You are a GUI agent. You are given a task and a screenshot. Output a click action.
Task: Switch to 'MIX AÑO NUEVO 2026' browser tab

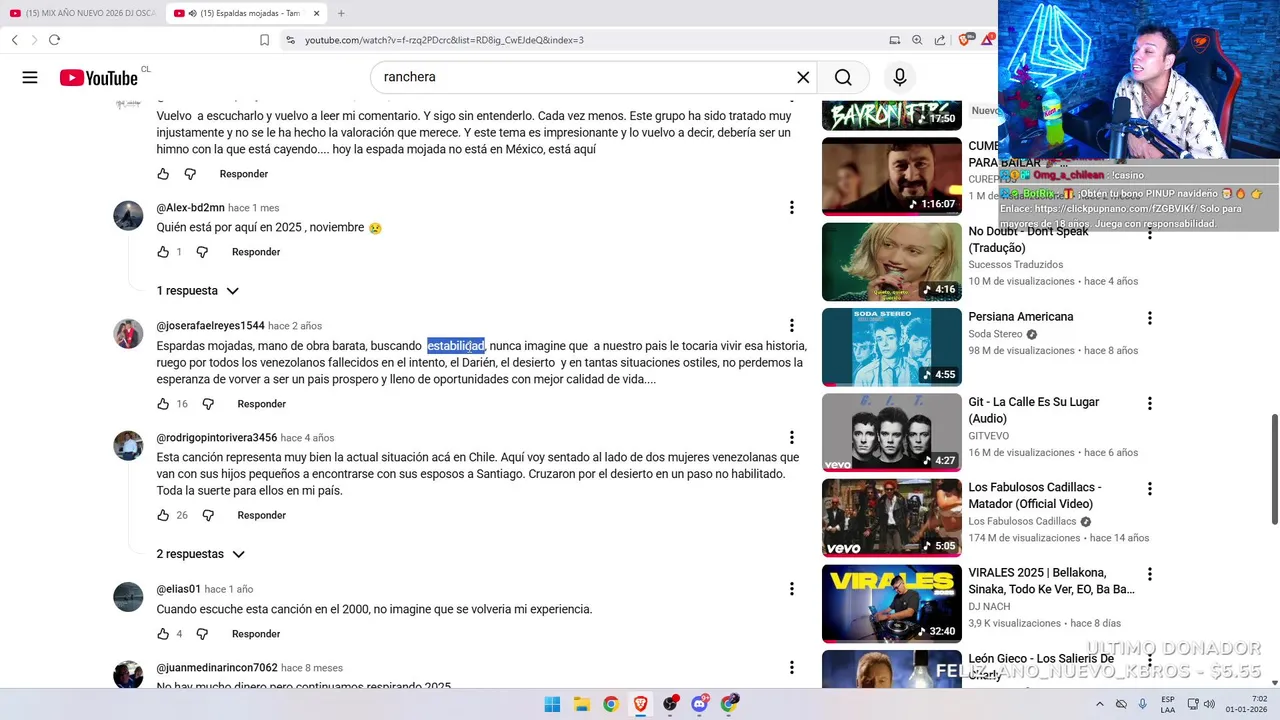[x=82, y=13]
